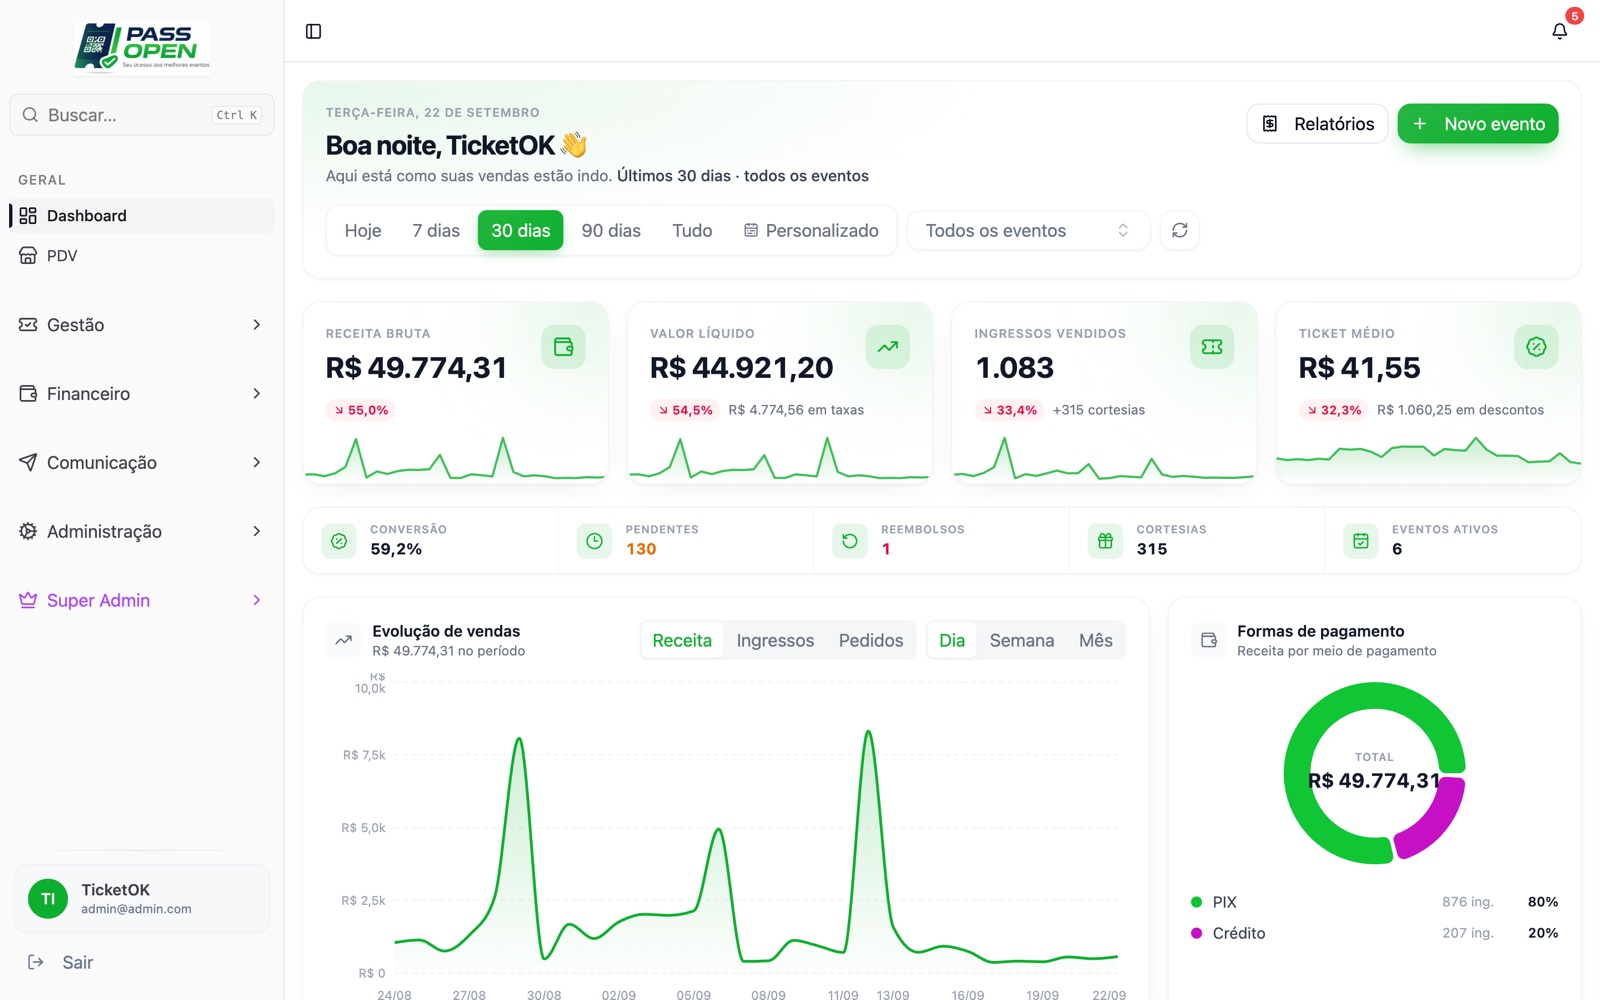Click the PDV store icon in sidebar

point(28,256)
